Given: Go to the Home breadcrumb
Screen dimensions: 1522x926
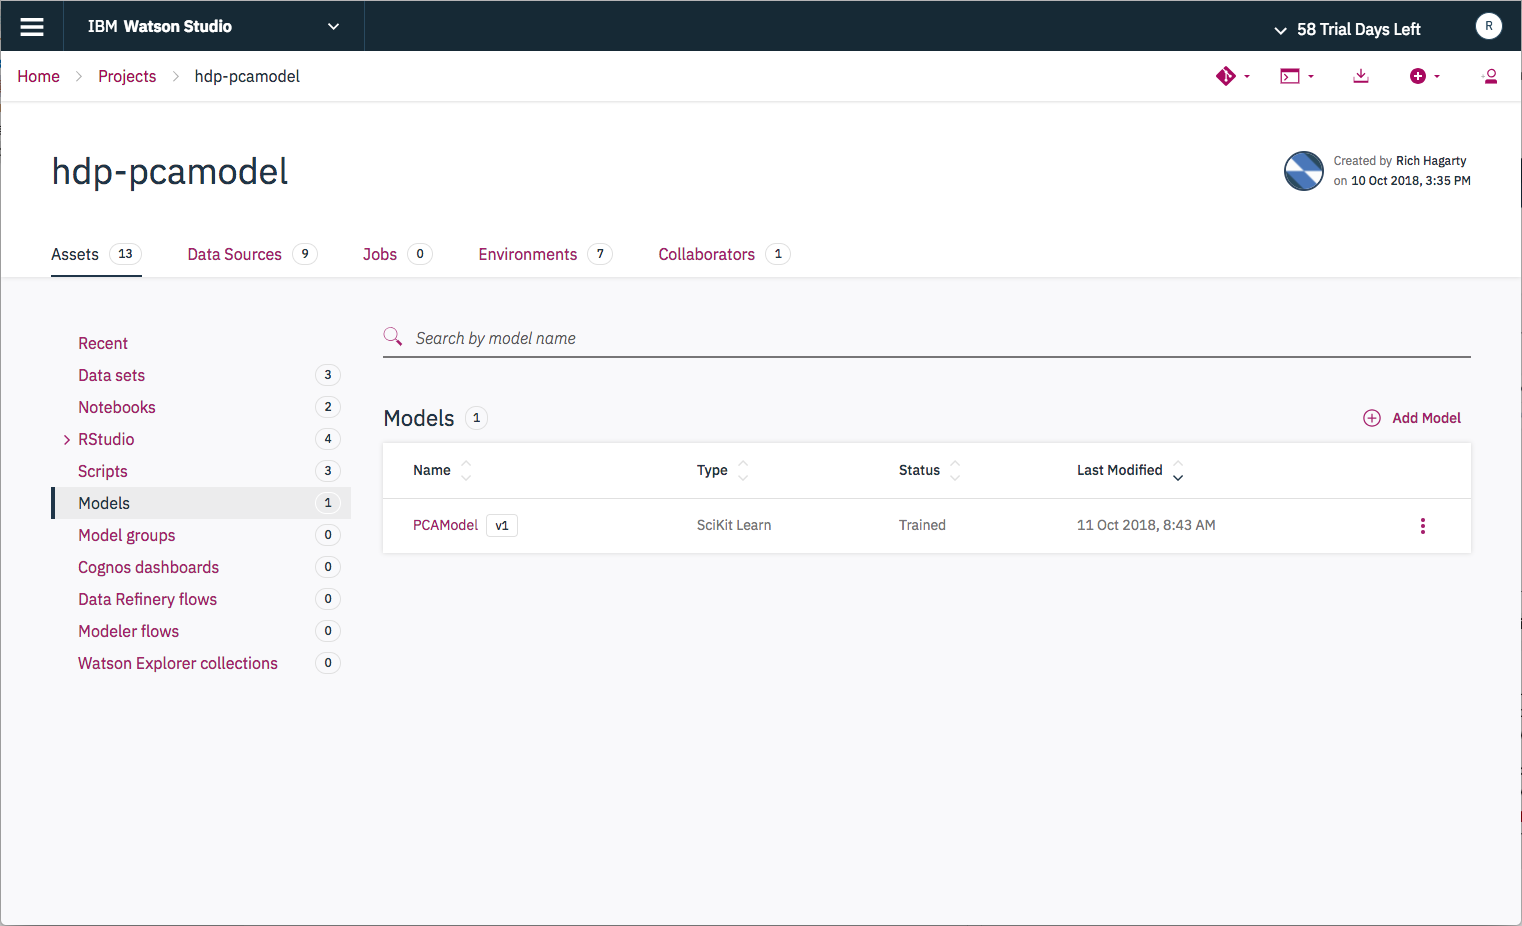Looking at the screenshot, I should point(38,76).
